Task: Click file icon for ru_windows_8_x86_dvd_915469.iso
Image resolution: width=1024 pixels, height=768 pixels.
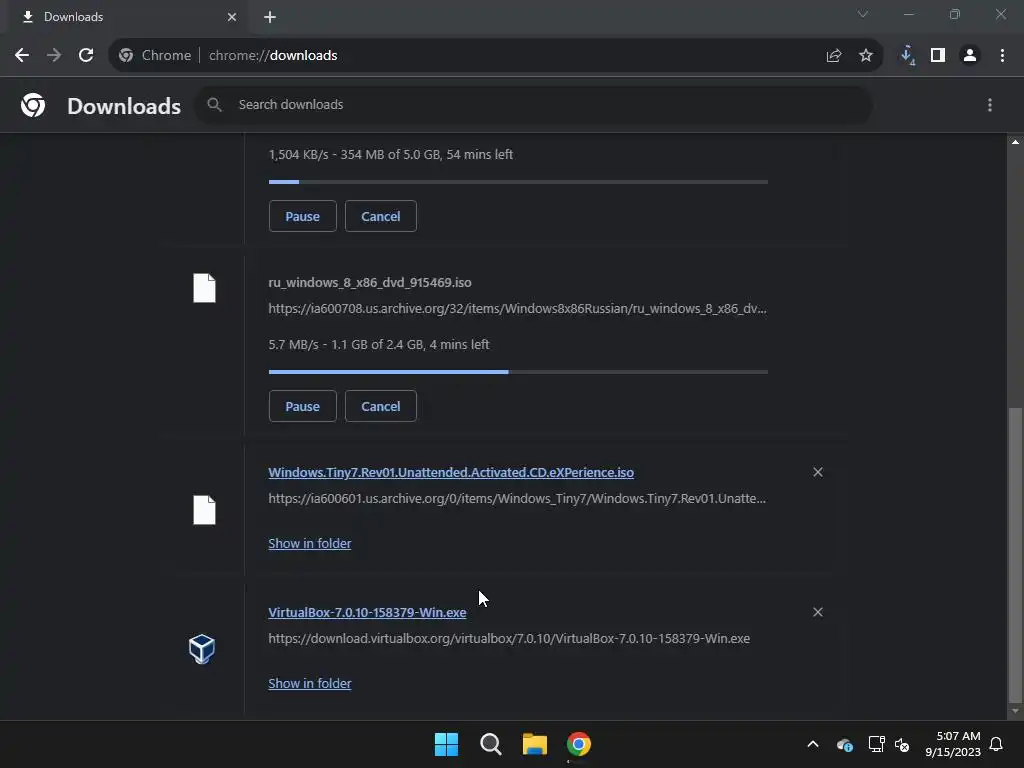Action: [204, 288]
